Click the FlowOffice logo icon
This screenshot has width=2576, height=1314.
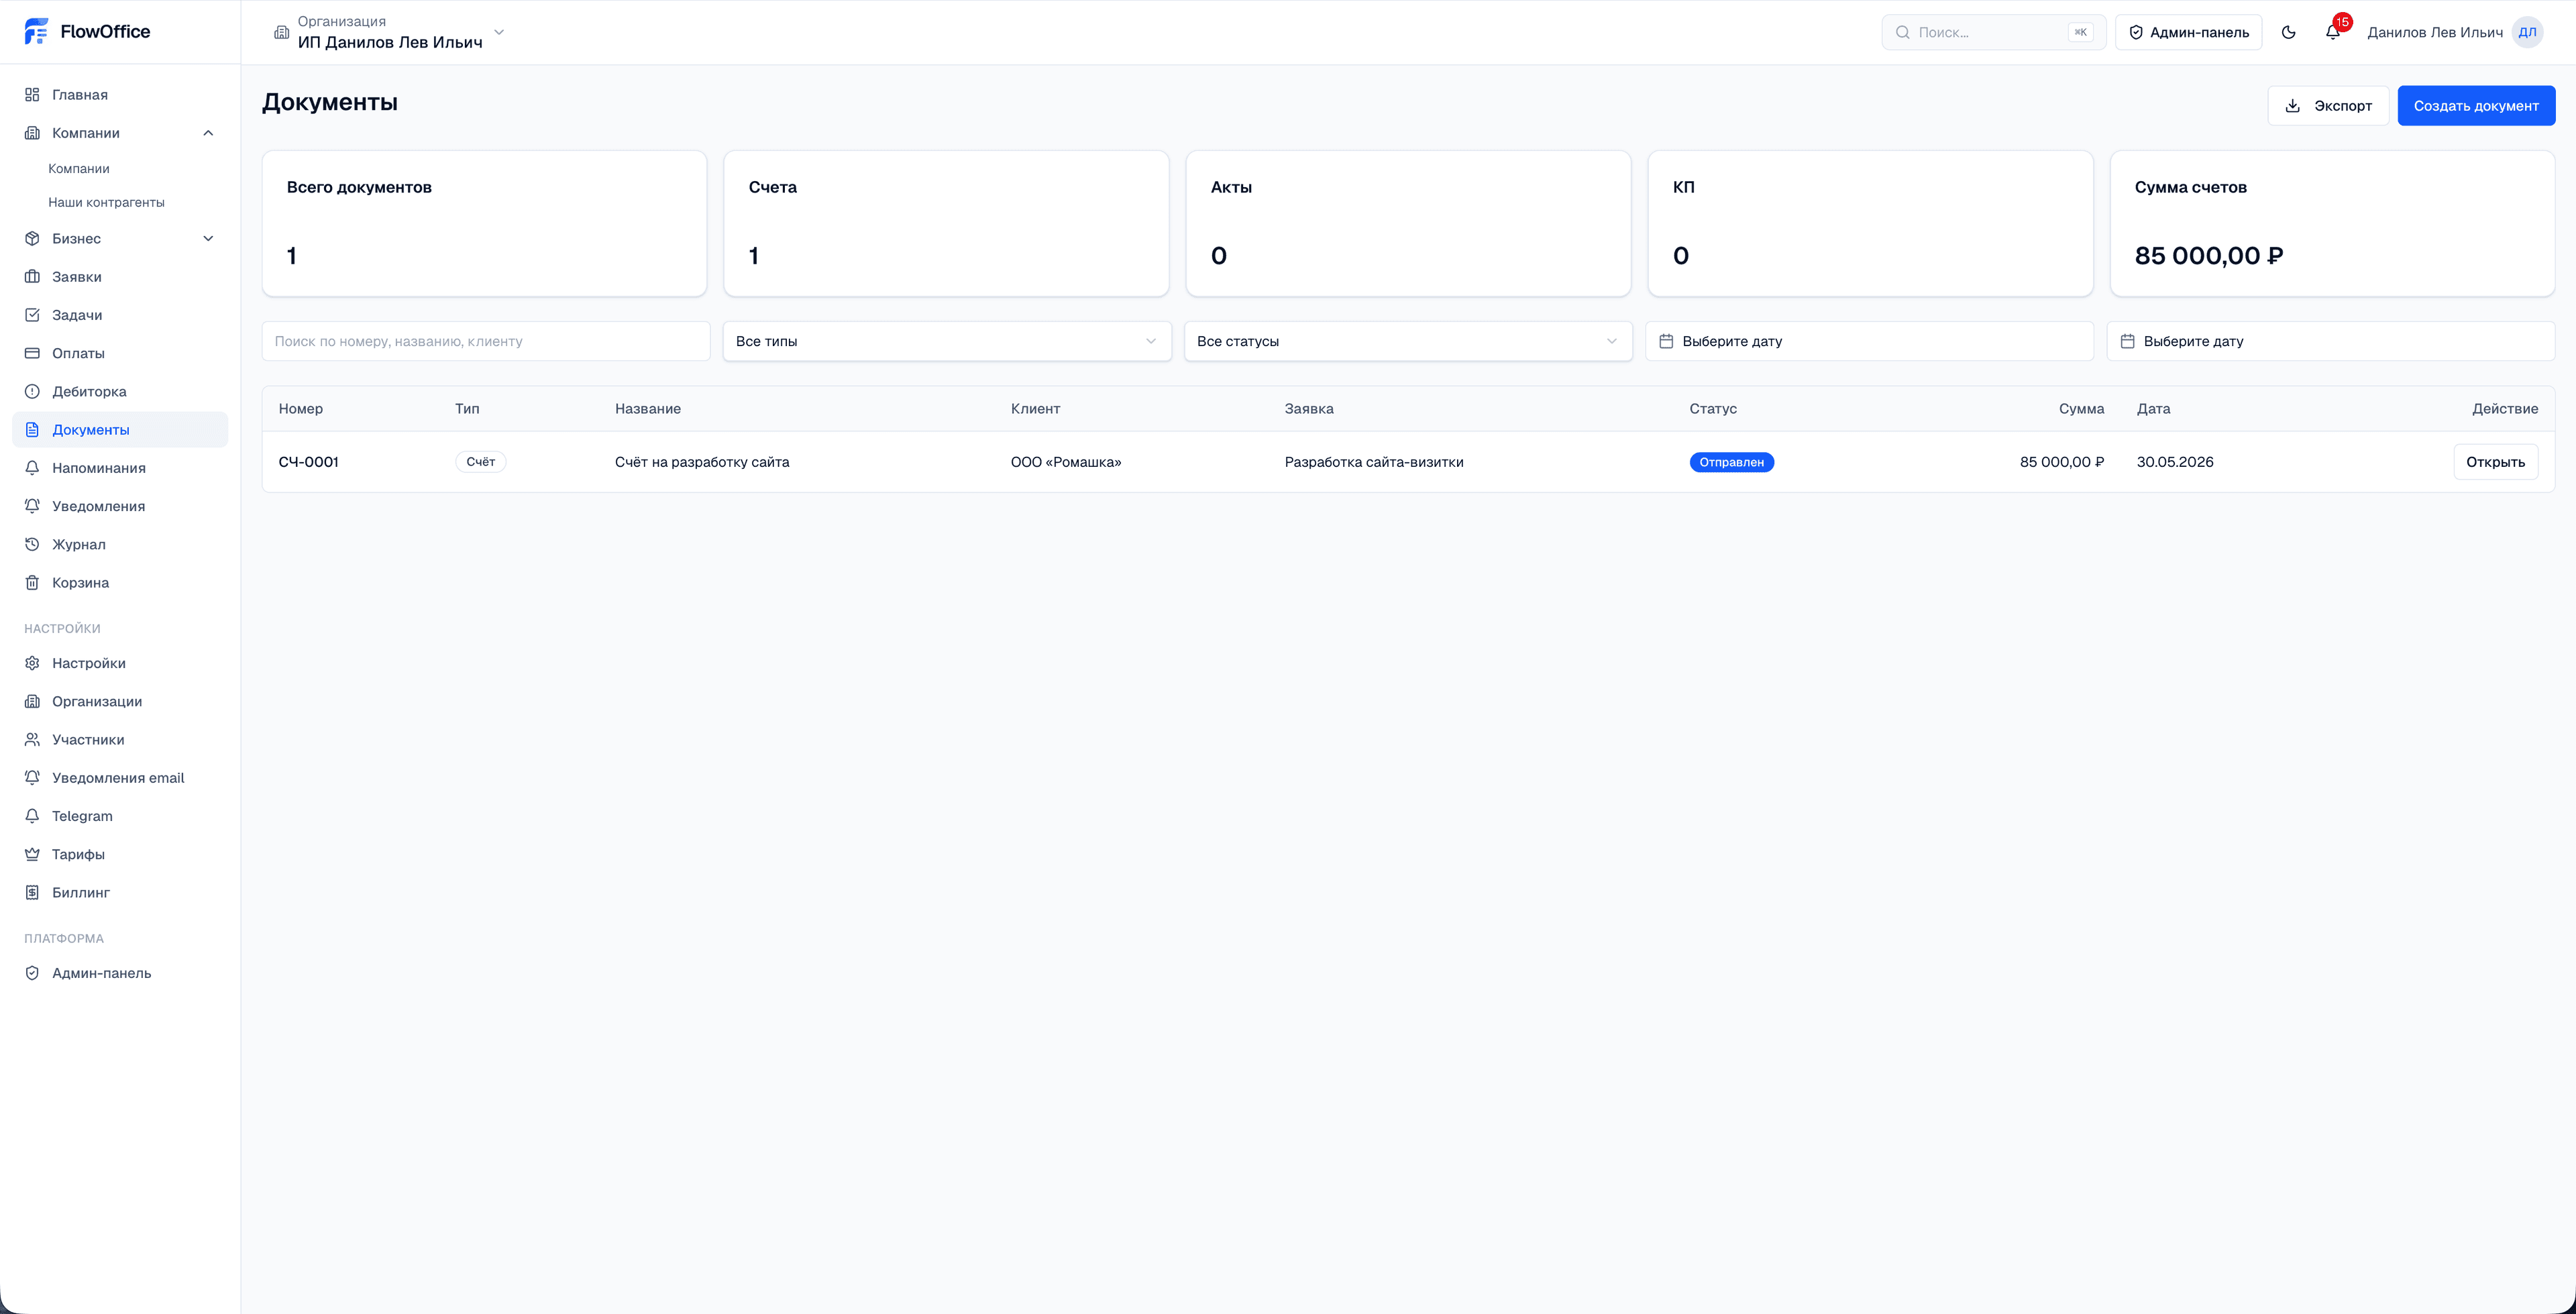click(36, 32)
